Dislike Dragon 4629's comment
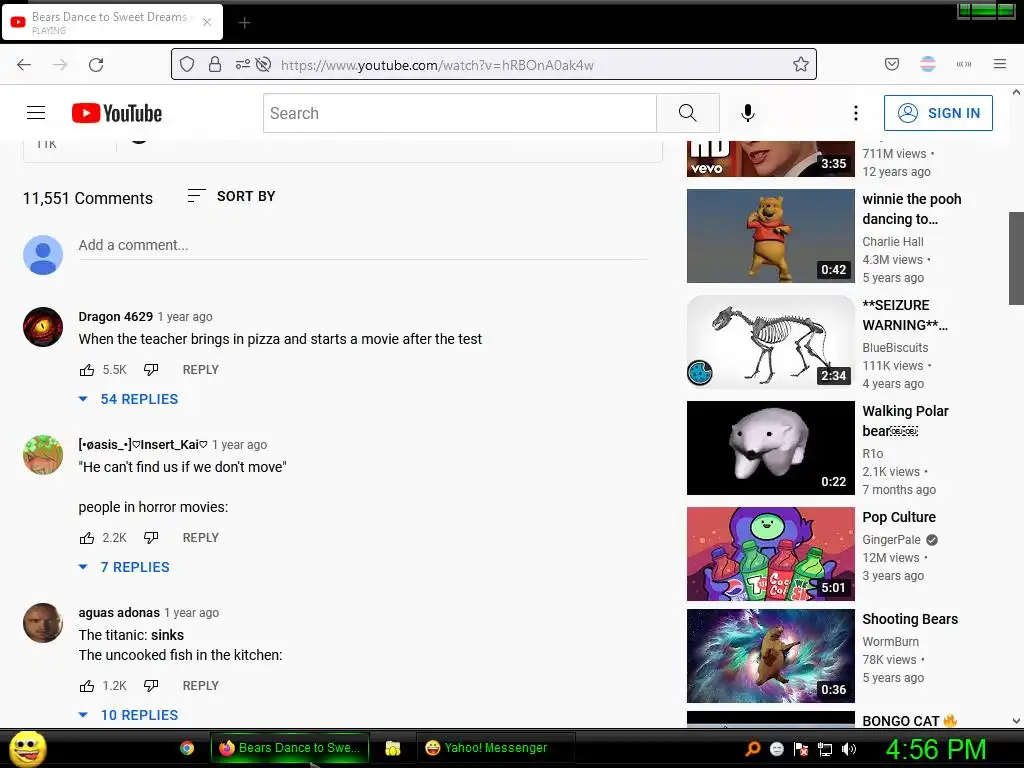This screenshot has width=1024, height=768. pos(151,370)
